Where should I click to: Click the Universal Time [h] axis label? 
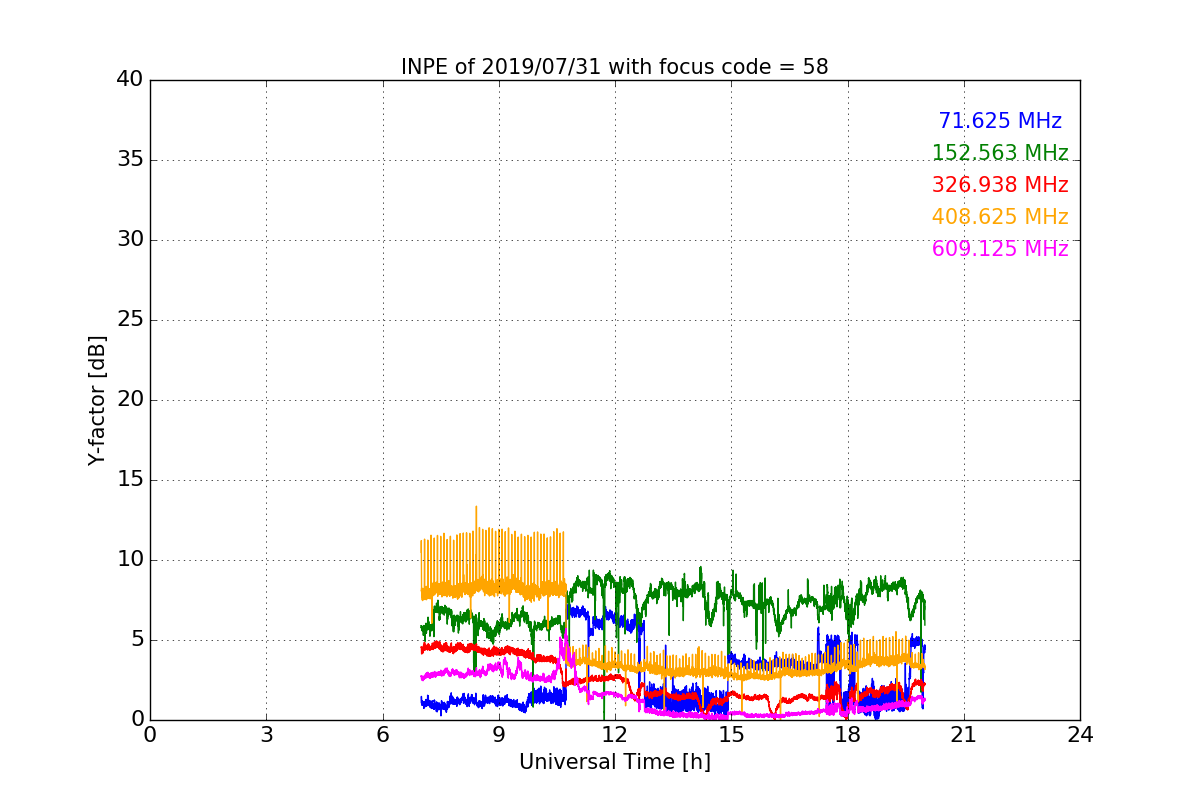(x=615, y=762)
